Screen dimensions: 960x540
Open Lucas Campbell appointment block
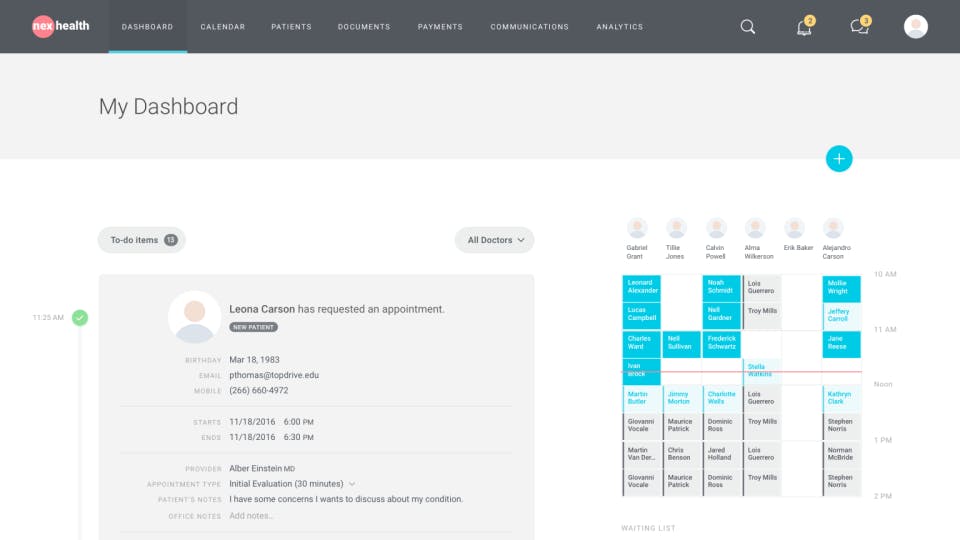(642, 316)
